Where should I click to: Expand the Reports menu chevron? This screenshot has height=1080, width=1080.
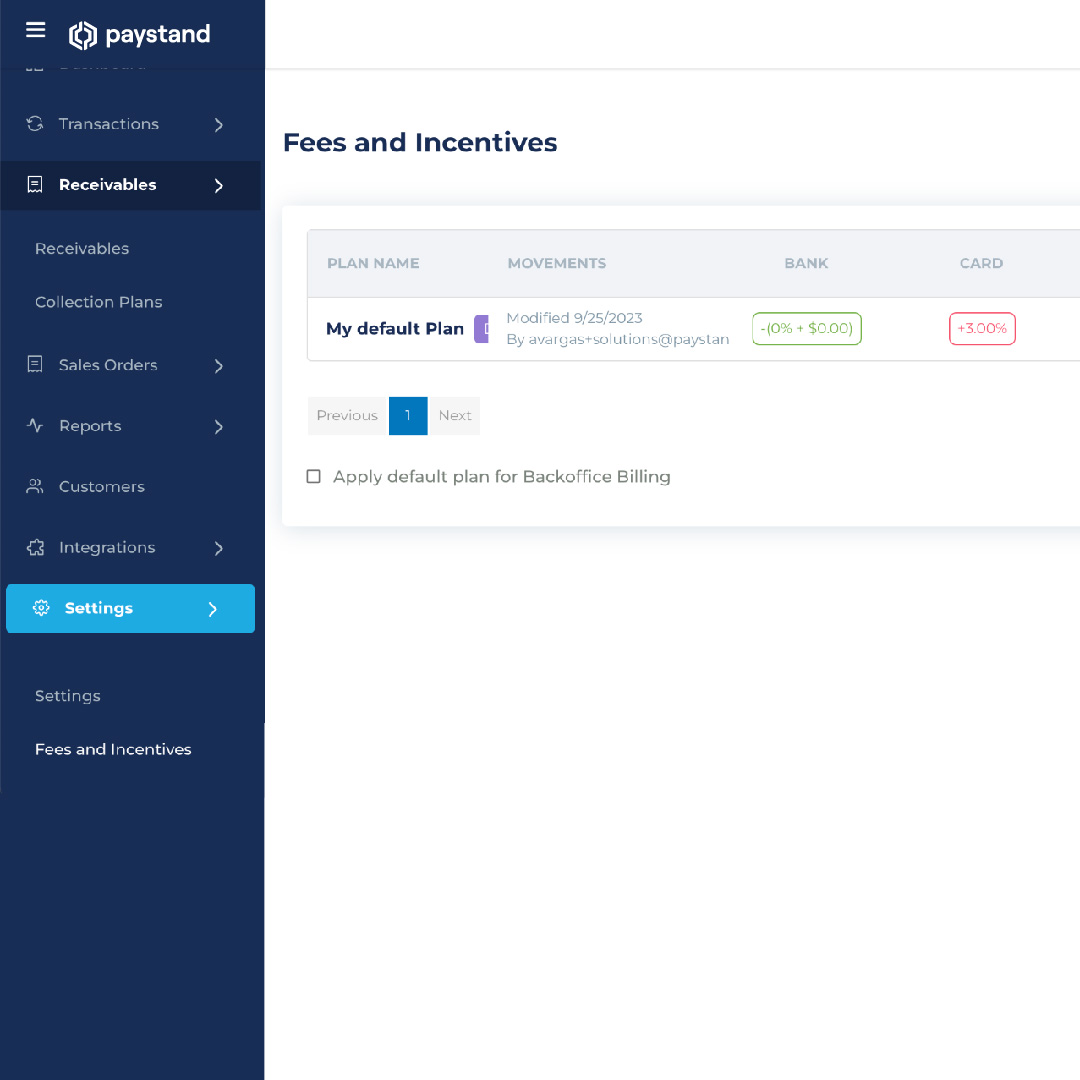219,427
